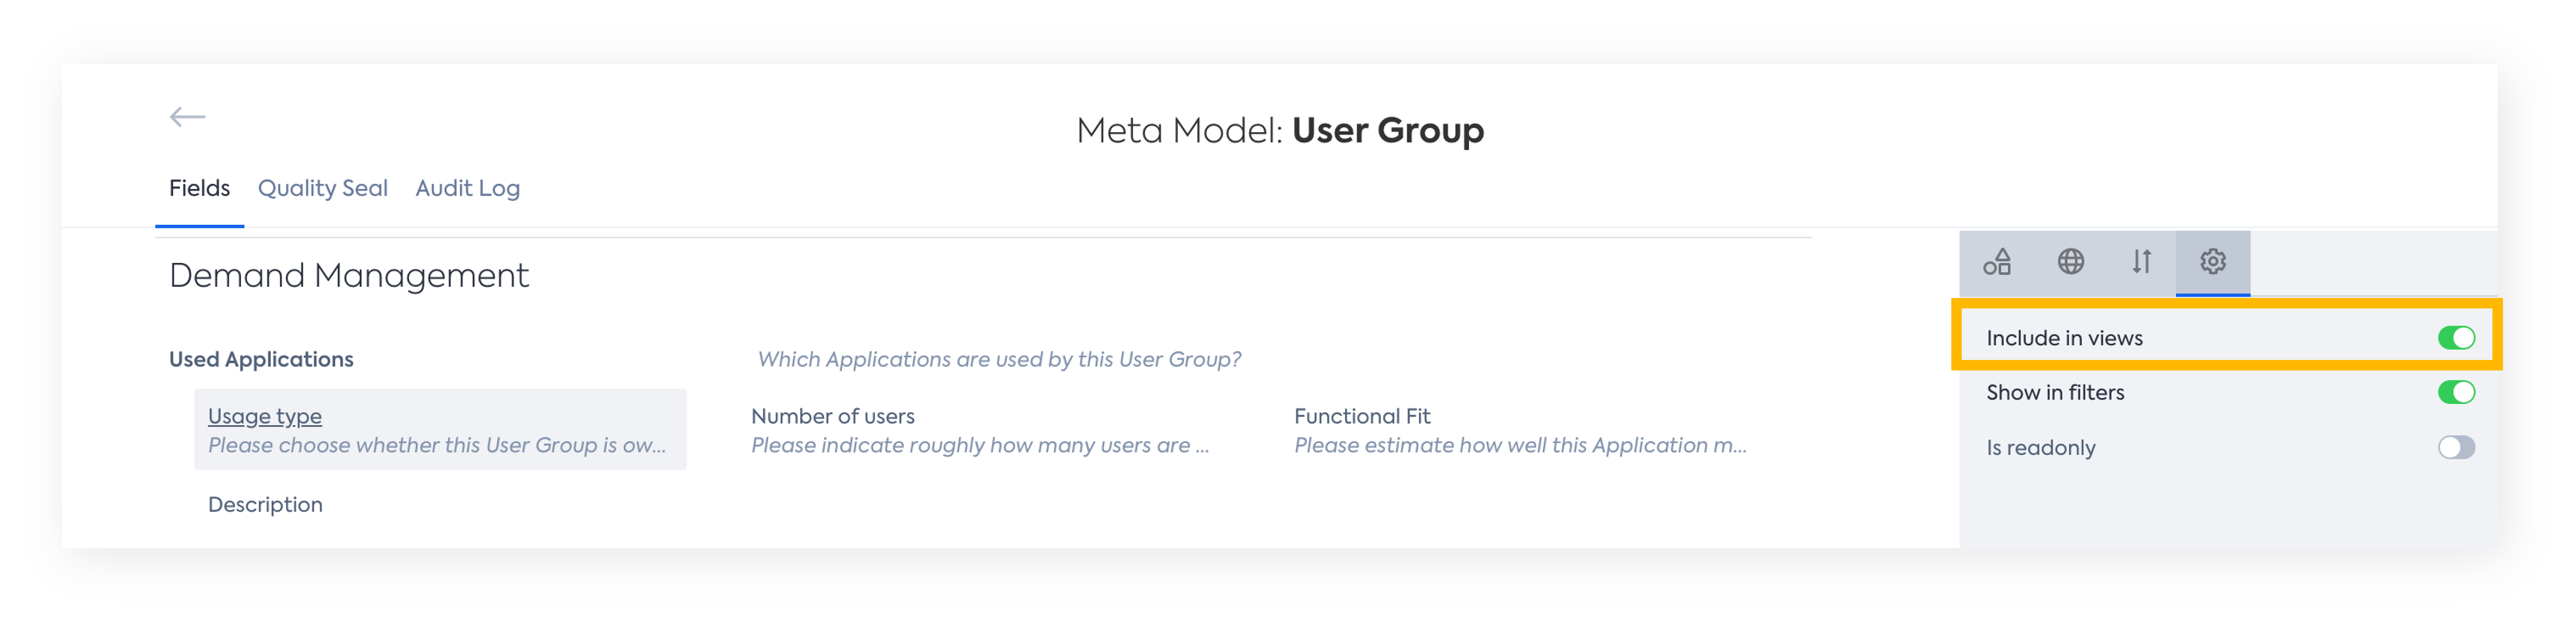
Task: Disable the Show in filters switch
Action: 2456,392
